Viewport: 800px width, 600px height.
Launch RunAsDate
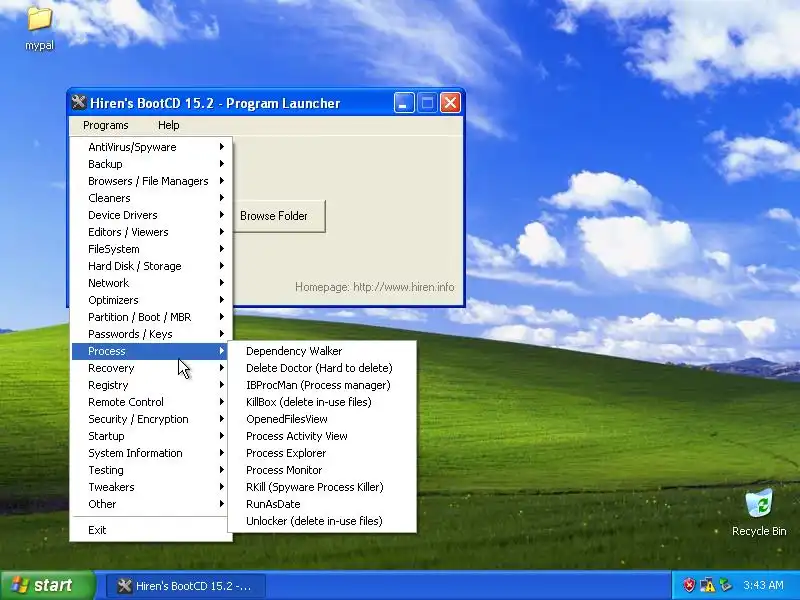[x=322, y=504]
